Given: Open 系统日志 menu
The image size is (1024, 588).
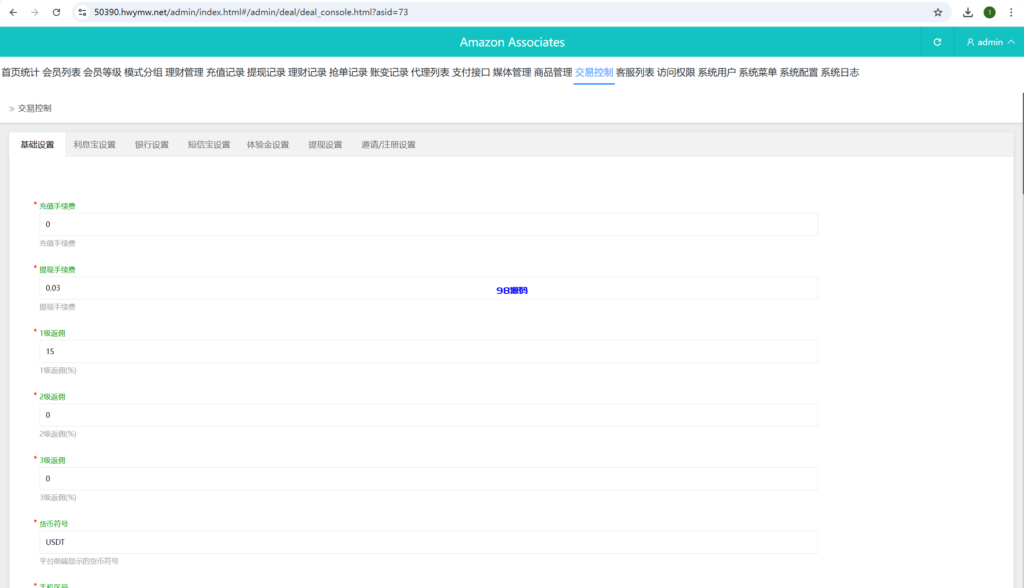Looking at the screenshot, I should pos(840,73).
